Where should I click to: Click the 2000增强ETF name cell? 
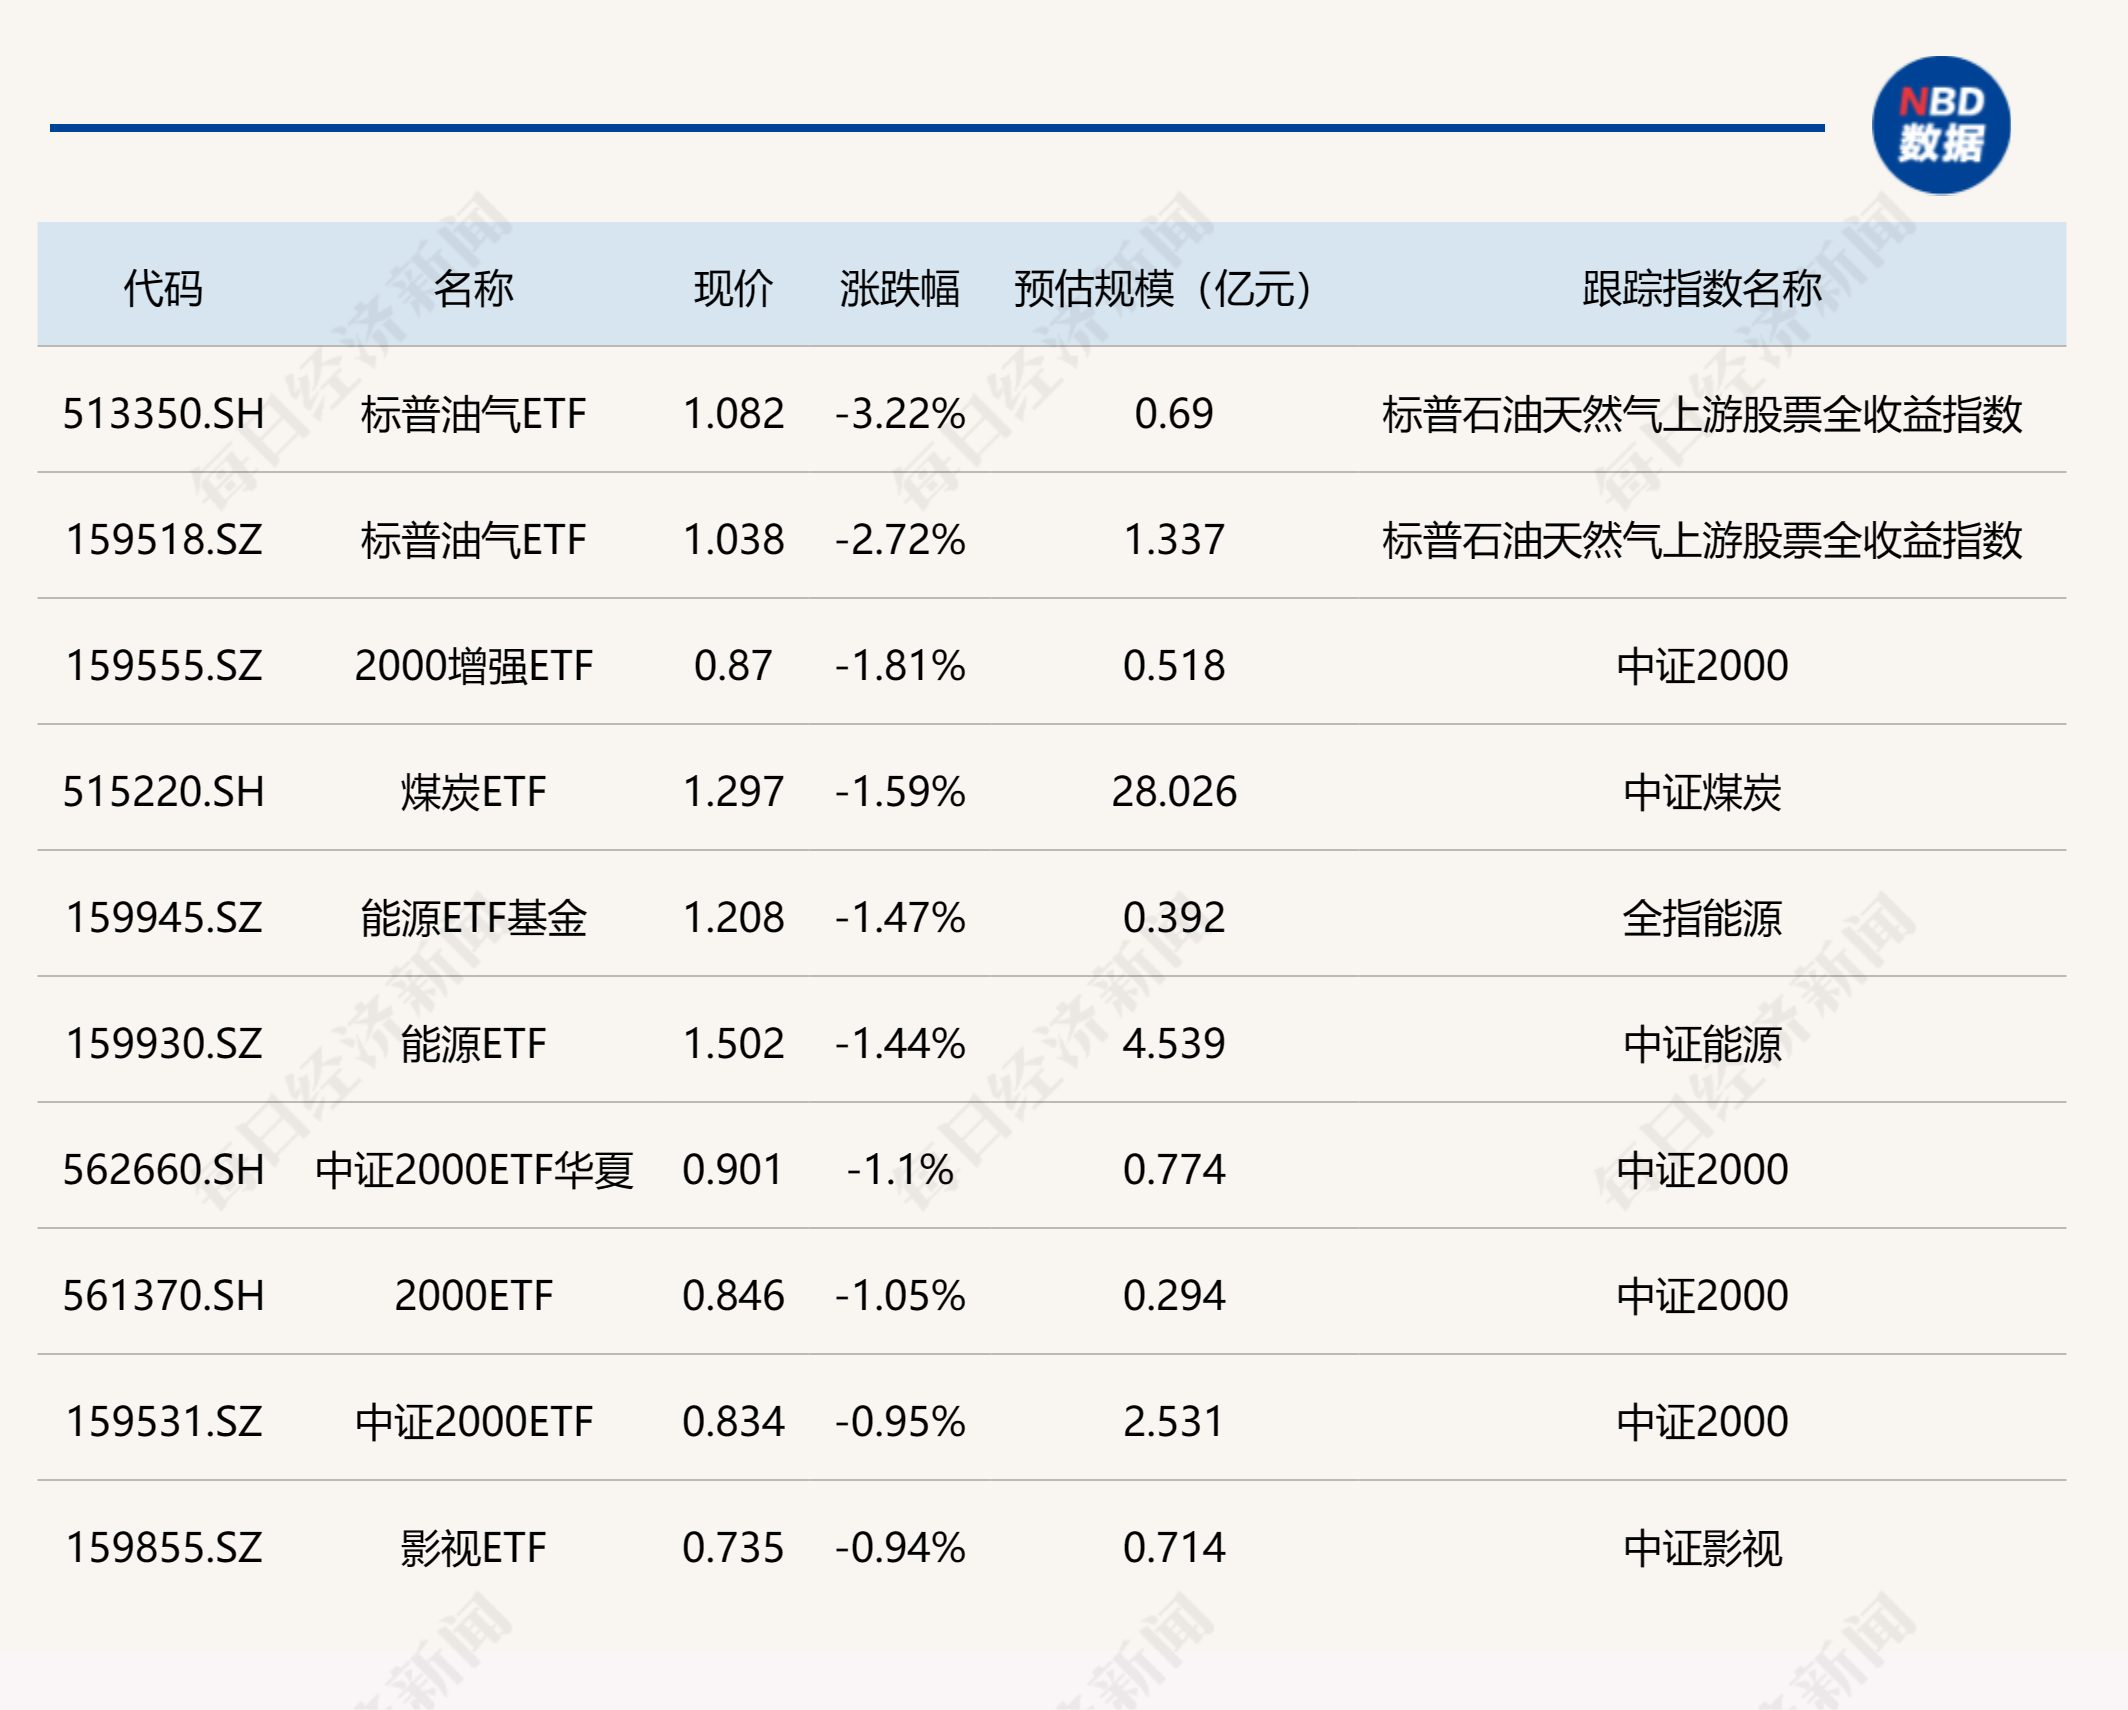tap(473, 666)
